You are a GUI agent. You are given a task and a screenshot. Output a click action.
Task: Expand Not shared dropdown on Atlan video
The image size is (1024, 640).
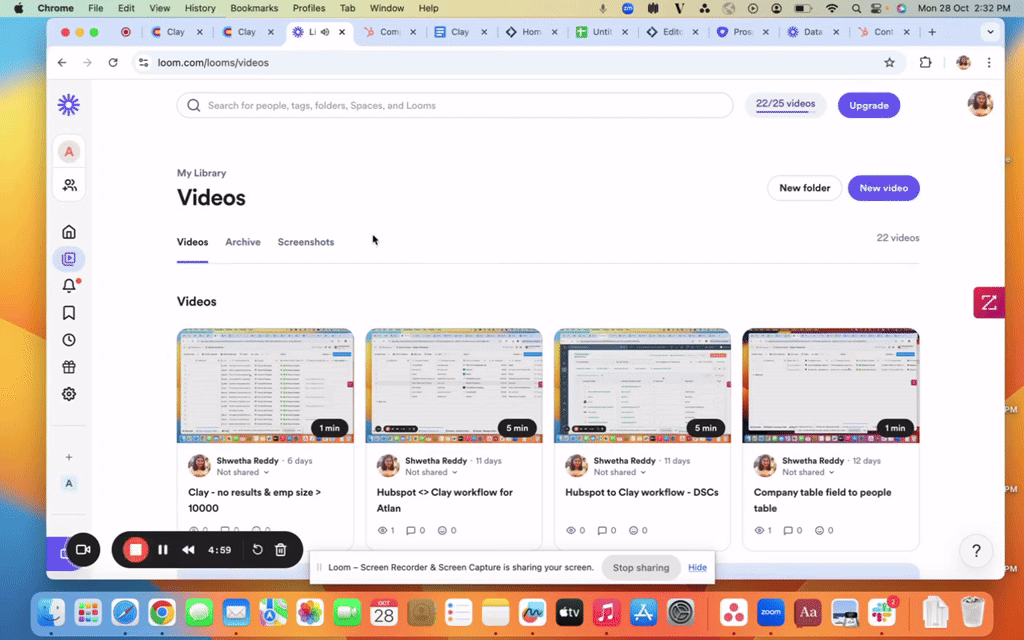point(430,472)
